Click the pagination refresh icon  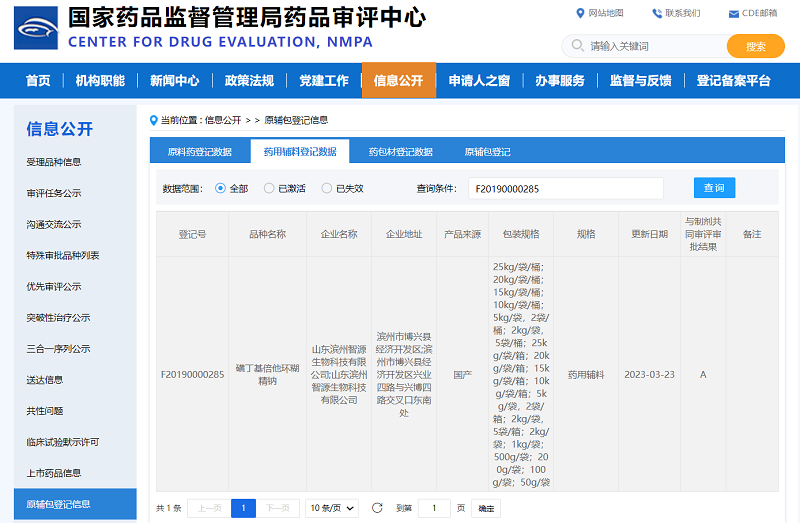click(x=377, y=508)
